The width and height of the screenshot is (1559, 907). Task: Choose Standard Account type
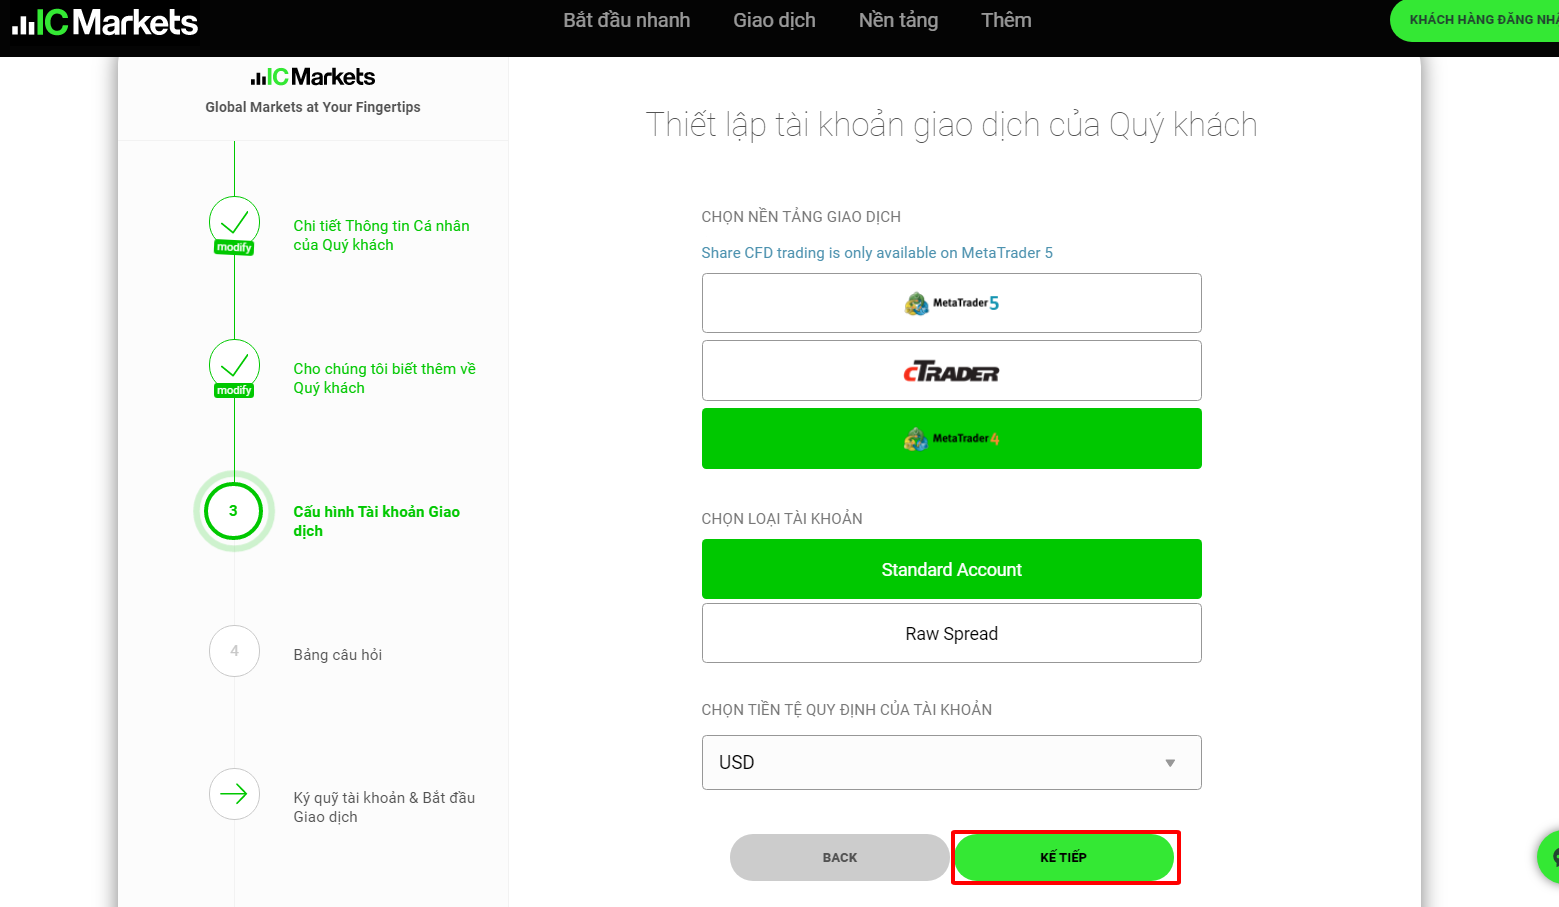pos(951,570)
